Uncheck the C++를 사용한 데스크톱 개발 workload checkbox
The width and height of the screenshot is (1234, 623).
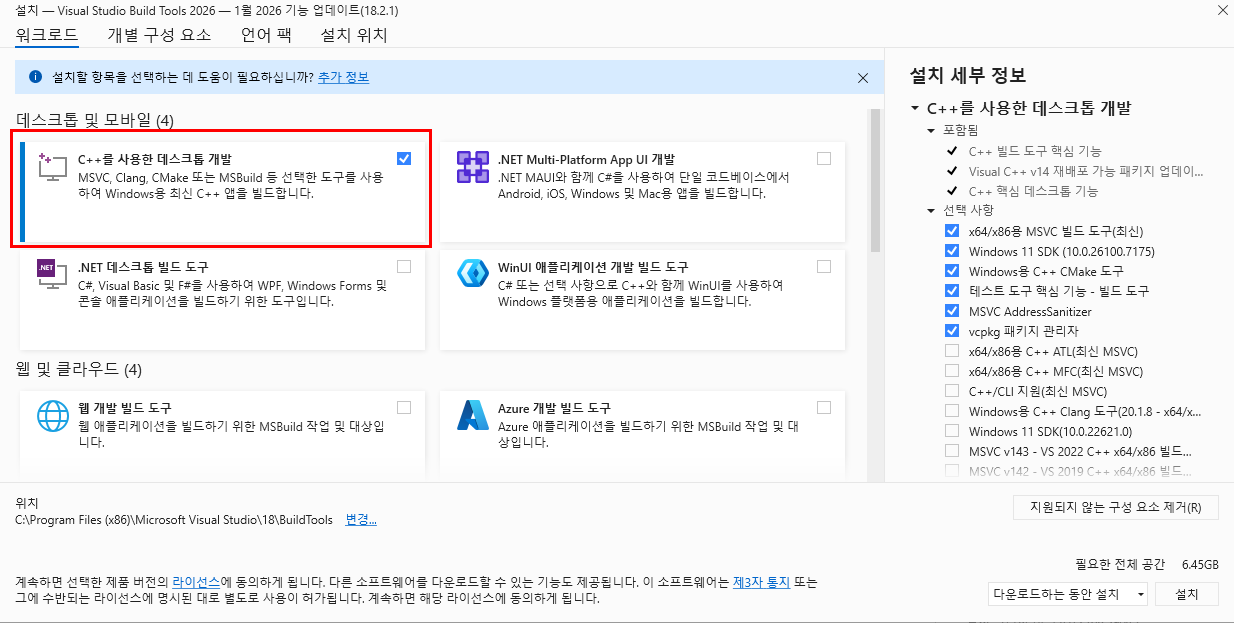[x=403, y=158]
